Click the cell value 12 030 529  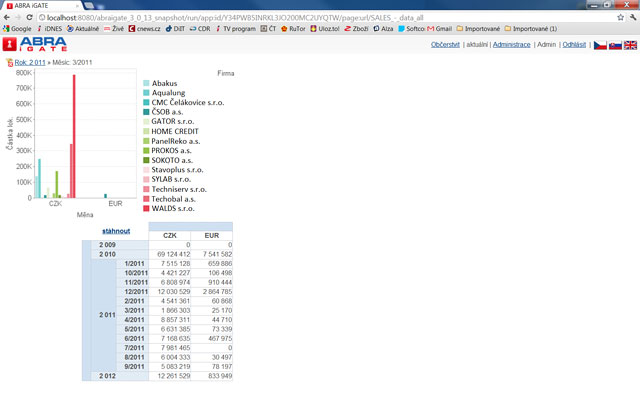170,292
